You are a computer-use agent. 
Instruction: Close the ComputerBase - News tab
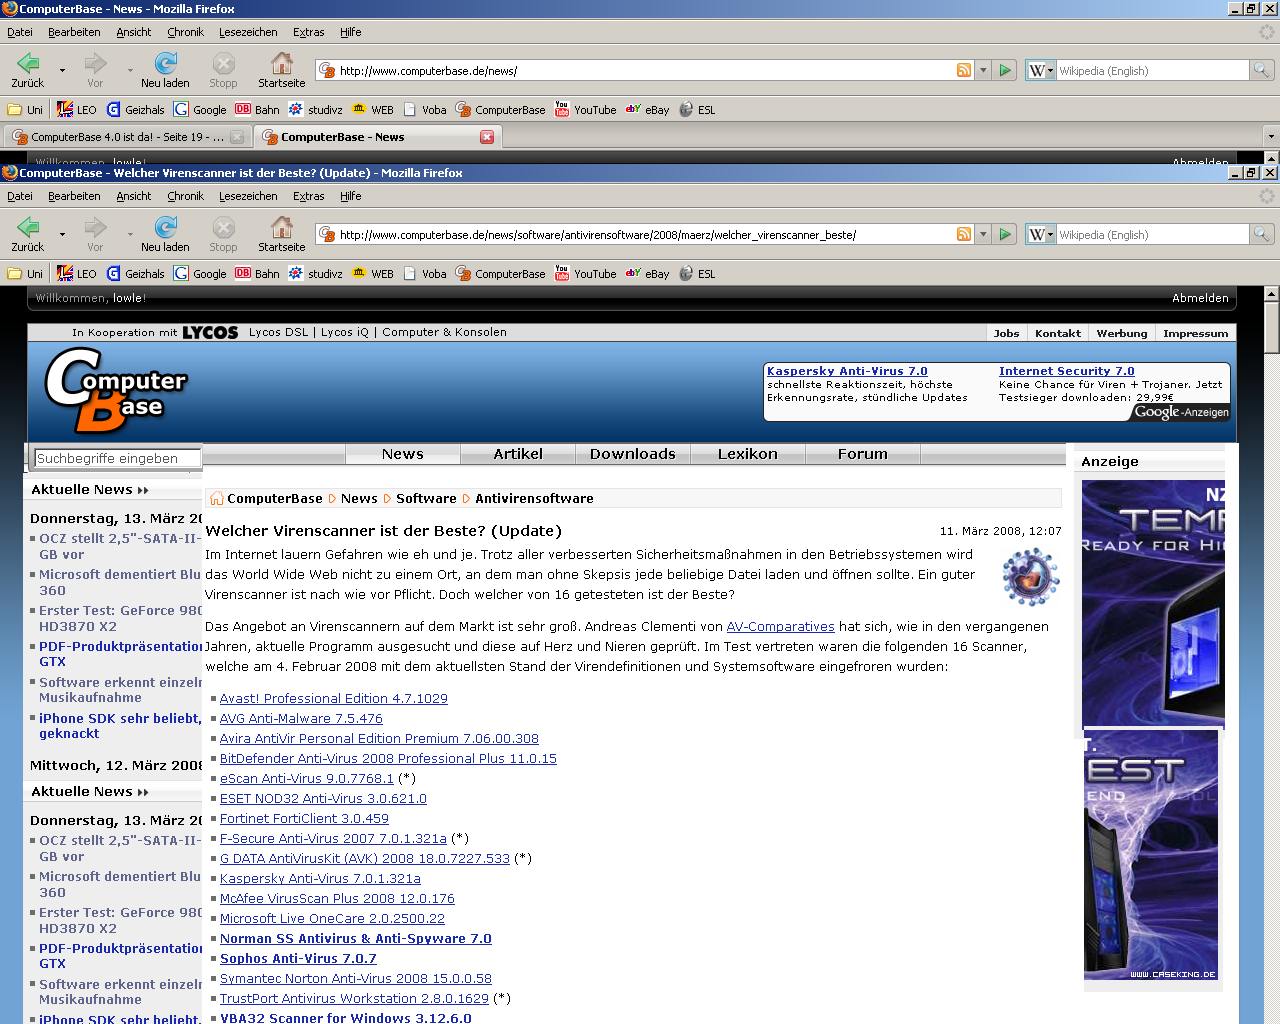pos(487,137)
